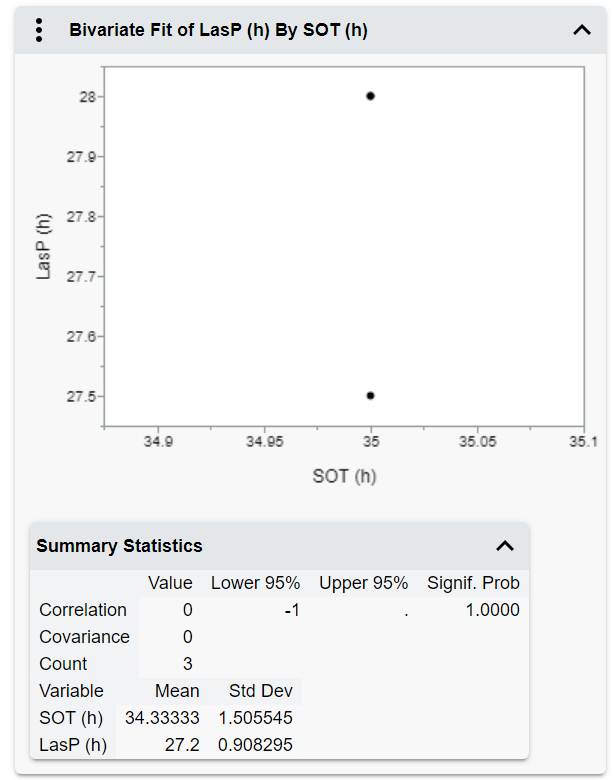613x780 pixels.
Task: Select the data point at LasP 28
Action: pyautogui.click(x=370, y=96)
